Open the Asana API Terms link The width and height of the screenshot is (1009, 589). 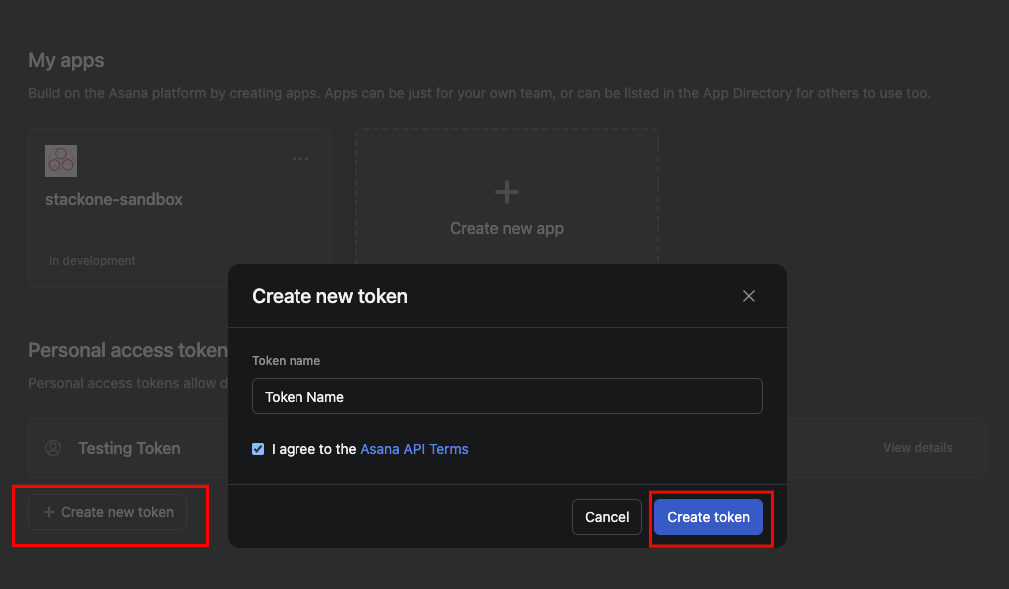[414, 448]
